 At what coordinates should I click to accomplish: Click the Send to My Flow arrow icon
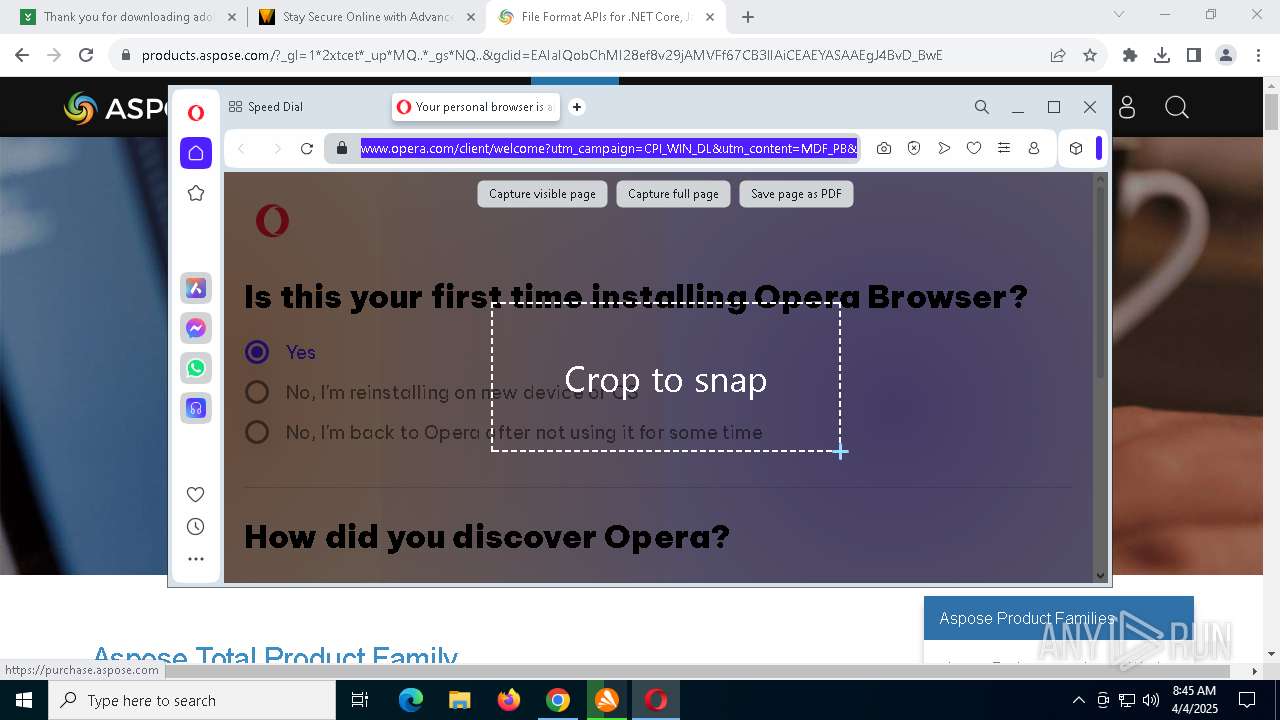[944, 148]
